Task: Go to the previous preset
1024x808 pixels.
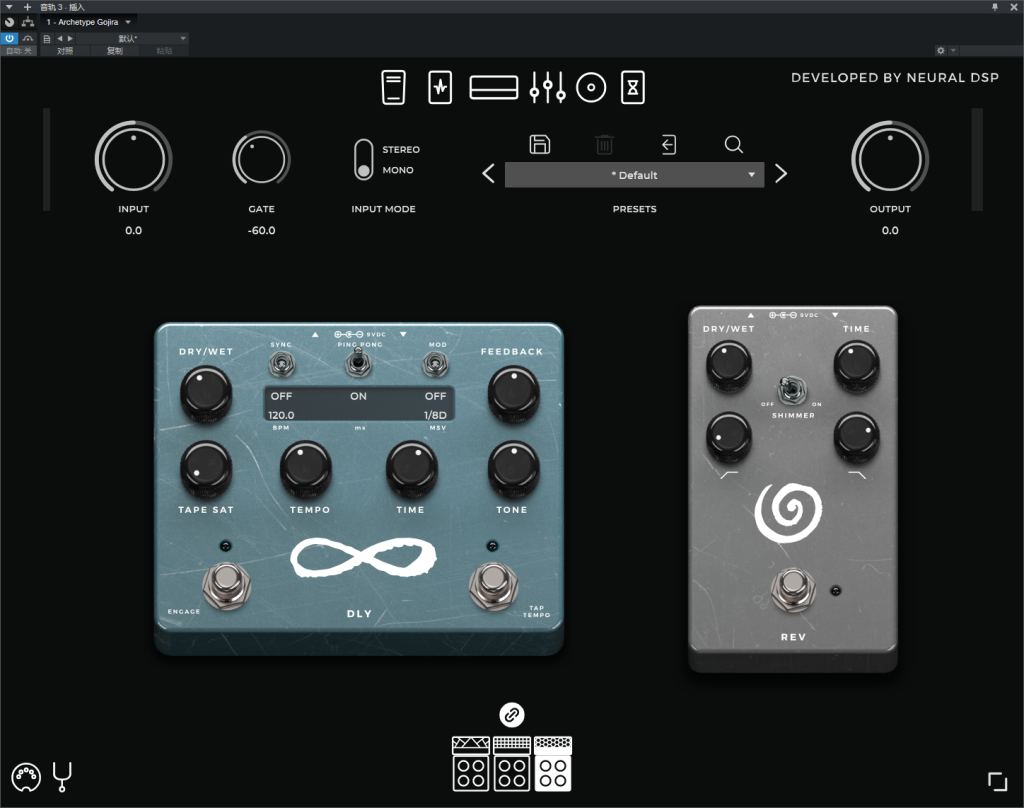Action: pyautogui.click(x=488, y=174)
